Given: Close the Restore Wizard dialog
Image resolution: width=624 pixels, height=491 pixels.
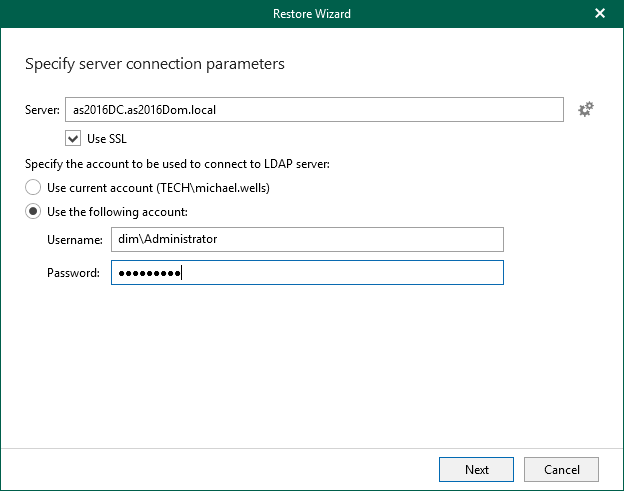Looking at the screenshot, I should pyautogui.click(x=600, y=14).
